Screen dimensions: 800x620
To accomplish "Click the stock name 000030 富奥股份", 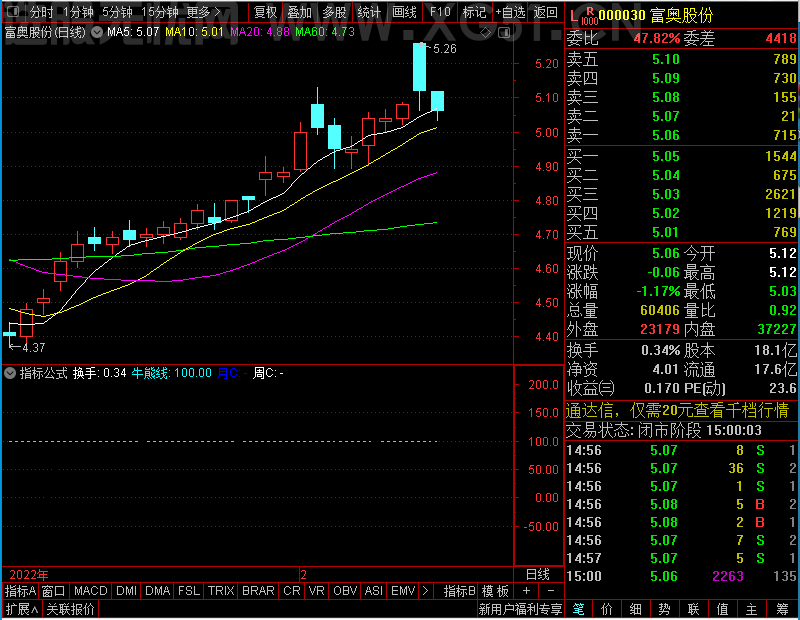I will tap(656, 16).
